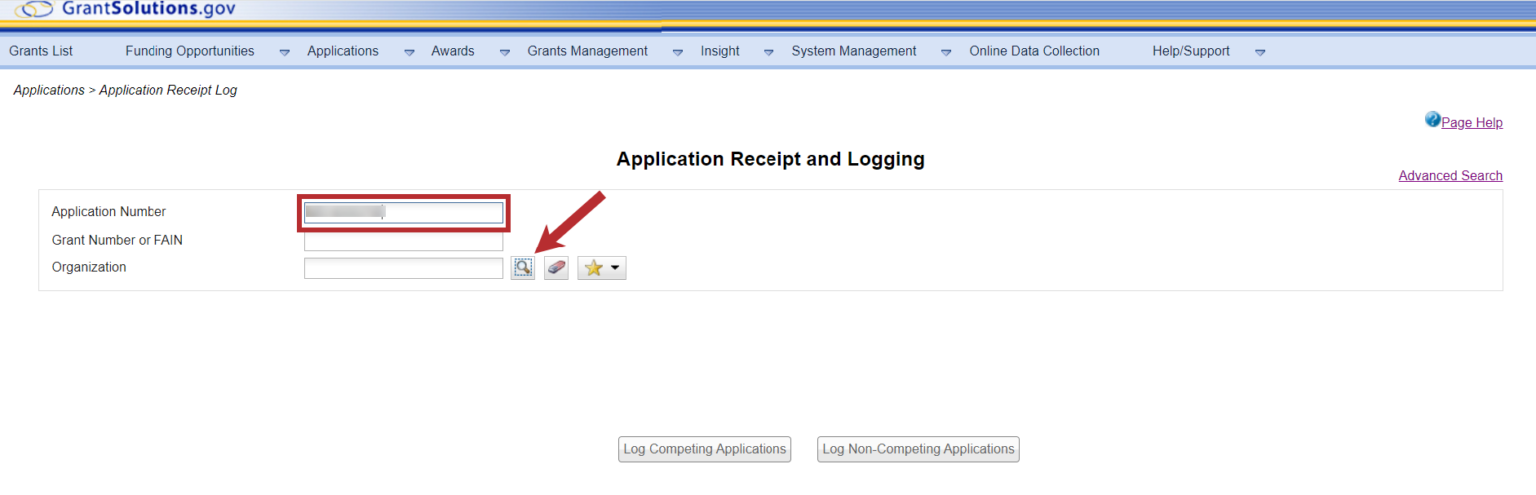The image size is (1536, 495).
Task: Focus the Application Number text field
Action: tap(403, 212)
